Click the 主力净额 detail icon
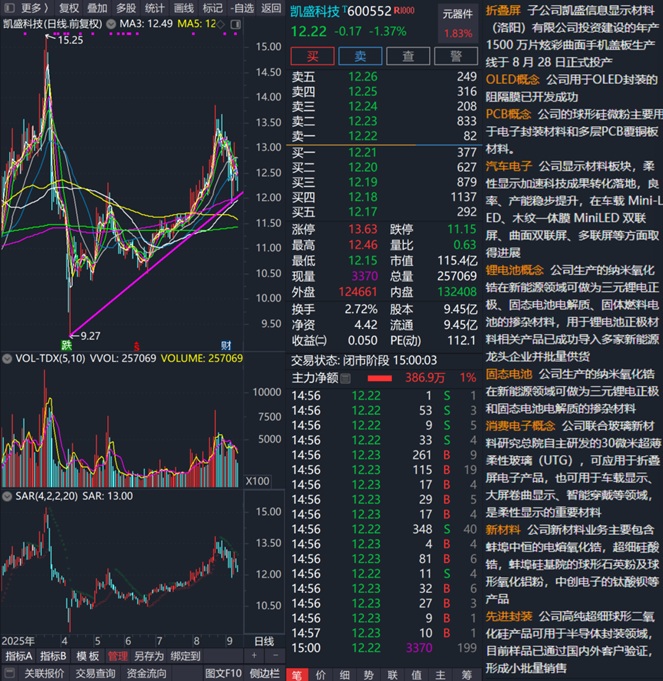 345,378
